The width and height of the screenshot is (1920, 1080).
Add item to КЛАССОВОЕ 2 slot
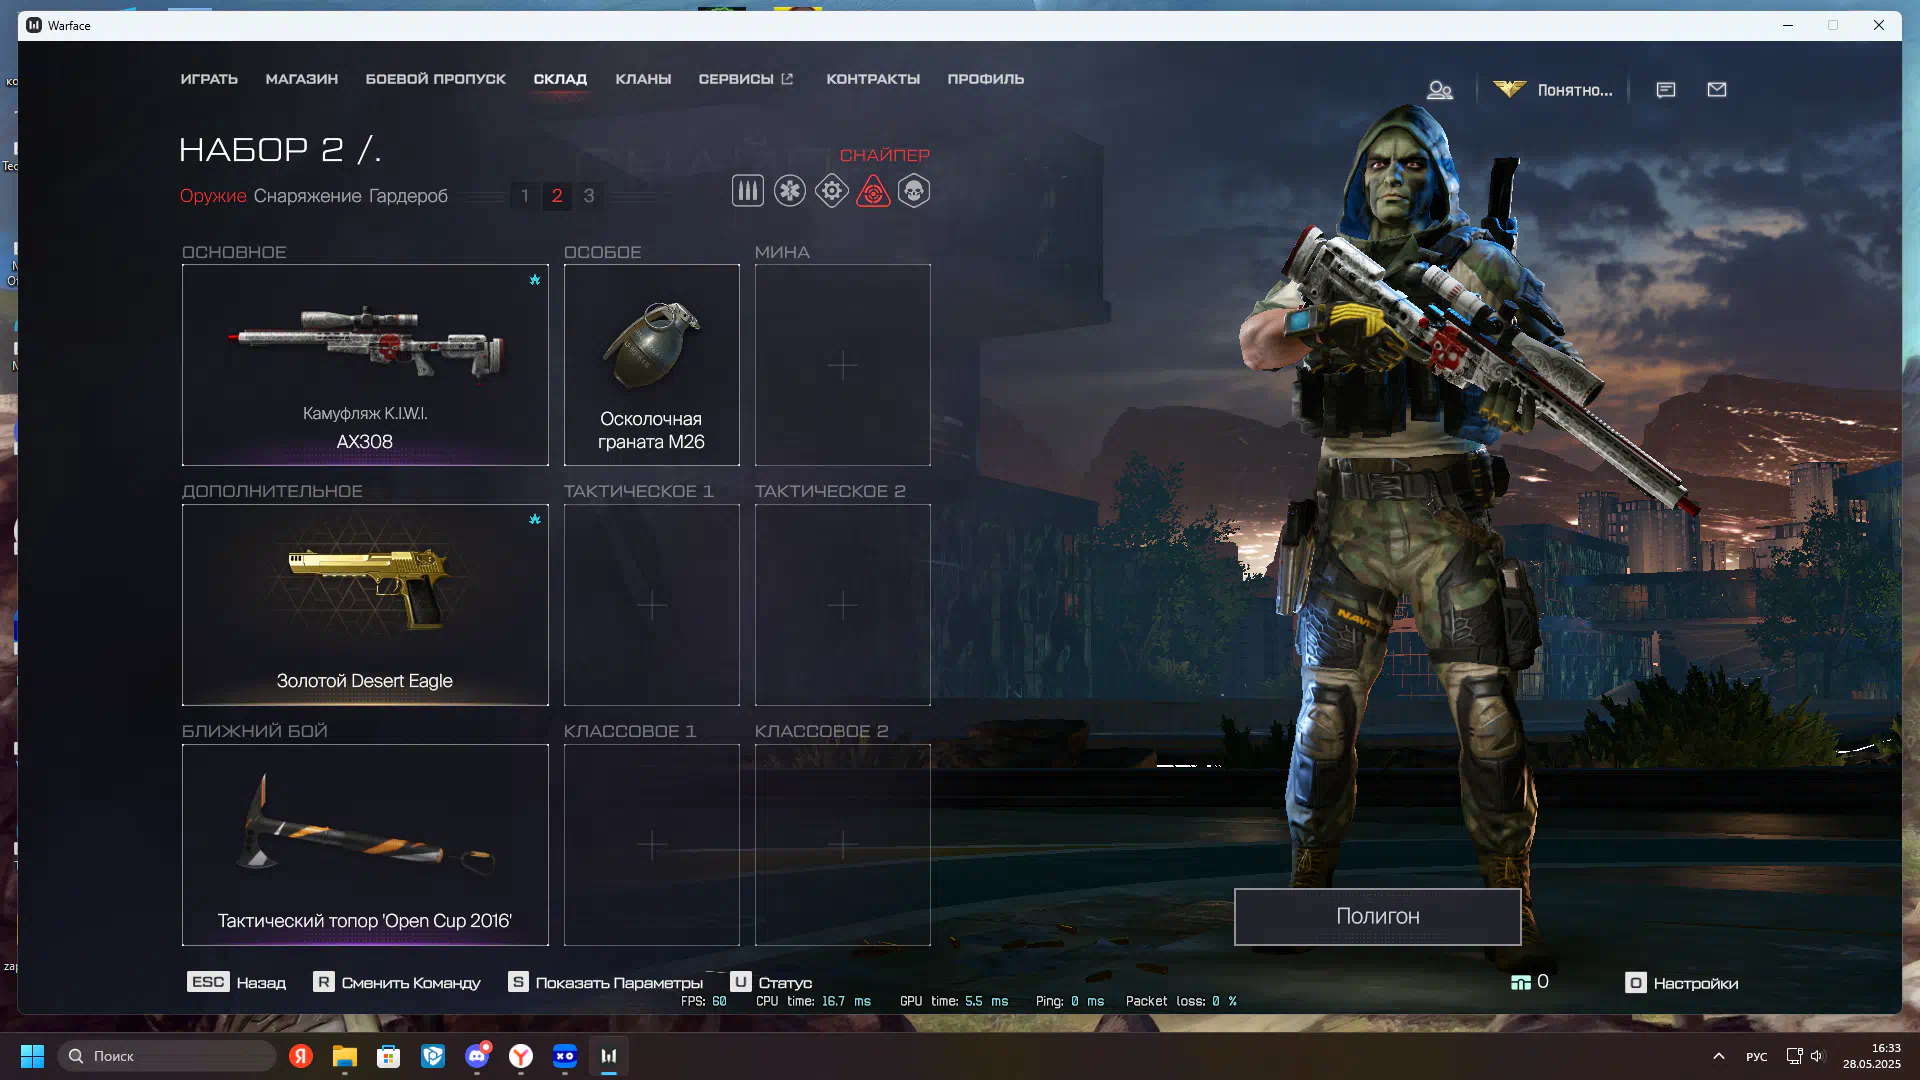coord(842,845)
